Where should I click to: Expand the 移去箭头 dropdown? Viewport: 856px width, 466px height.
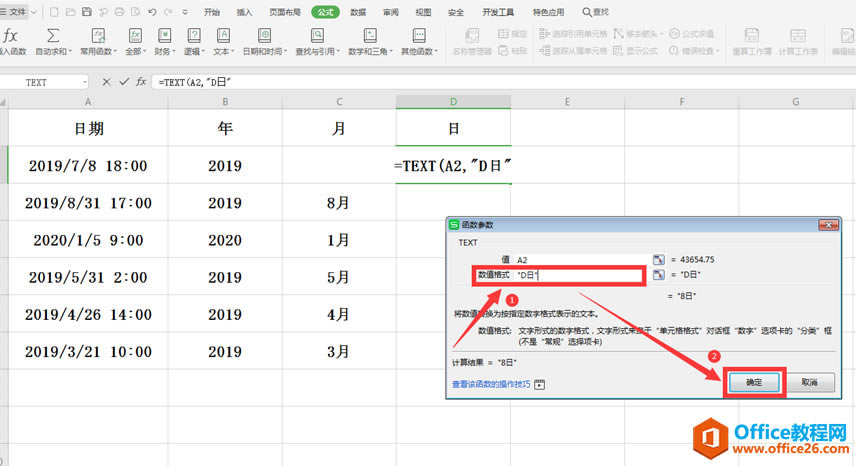point(661,34)
